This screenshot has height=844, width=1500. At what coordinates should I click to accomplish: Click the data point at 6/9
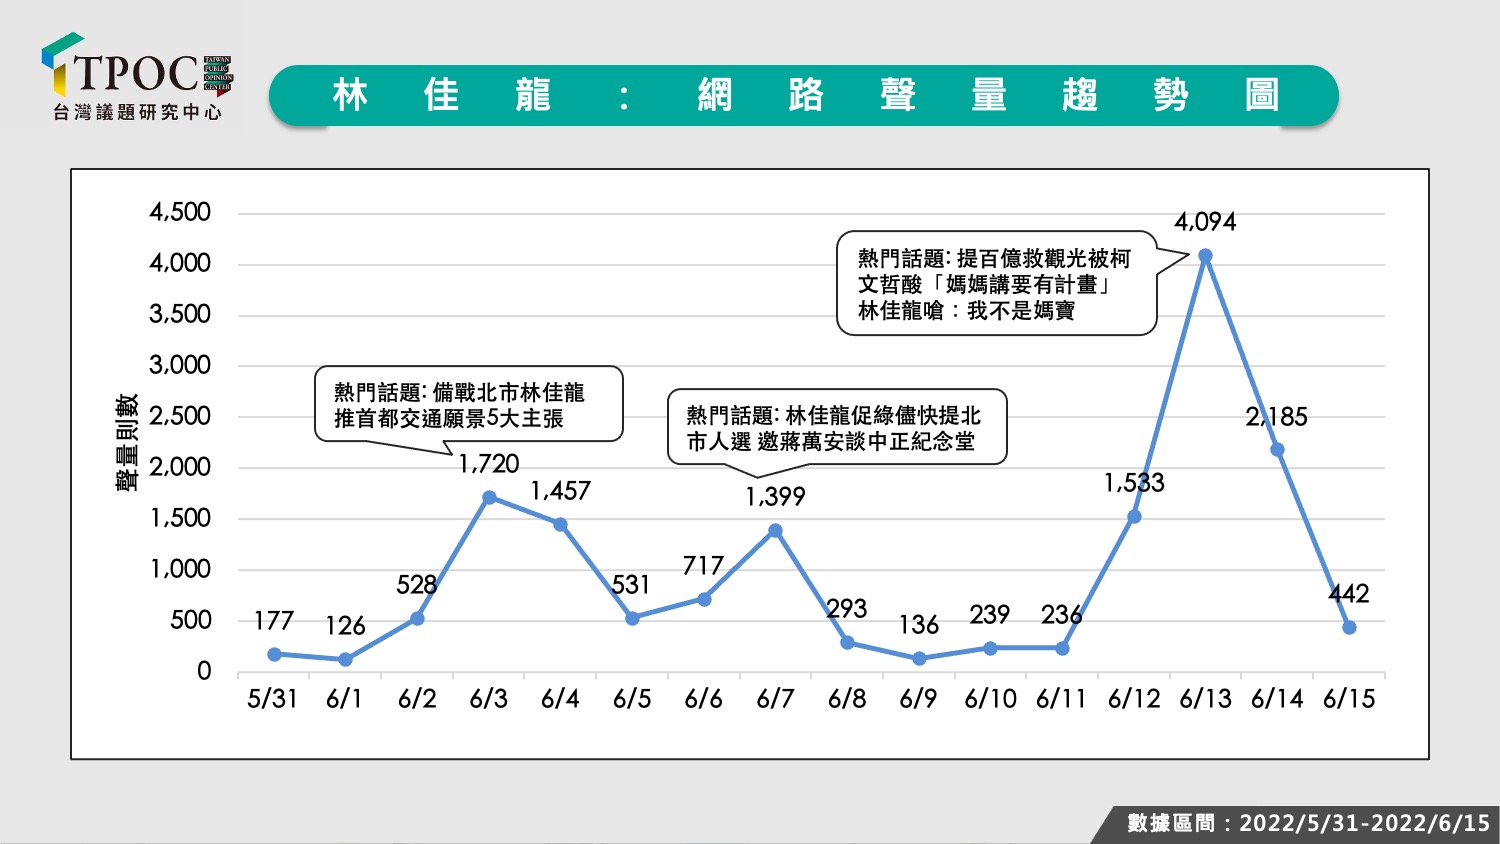click(919, 659)
